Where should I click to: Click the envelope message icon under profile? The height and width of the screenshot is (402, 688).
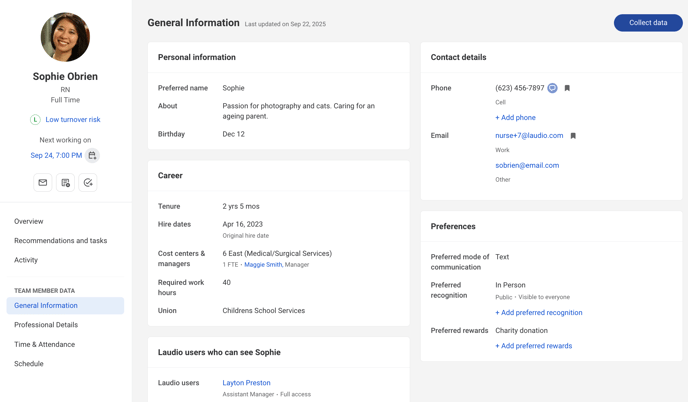click(x=43, y=183)
